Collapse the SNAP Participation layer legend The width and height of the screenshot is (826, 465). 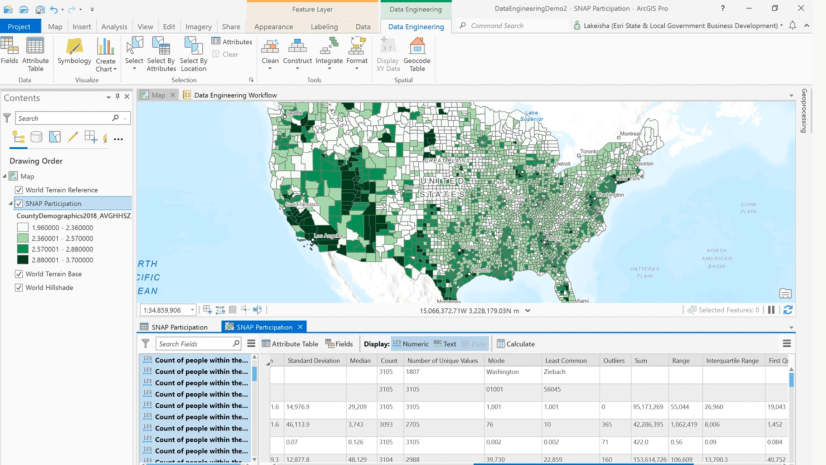point(11,203)
